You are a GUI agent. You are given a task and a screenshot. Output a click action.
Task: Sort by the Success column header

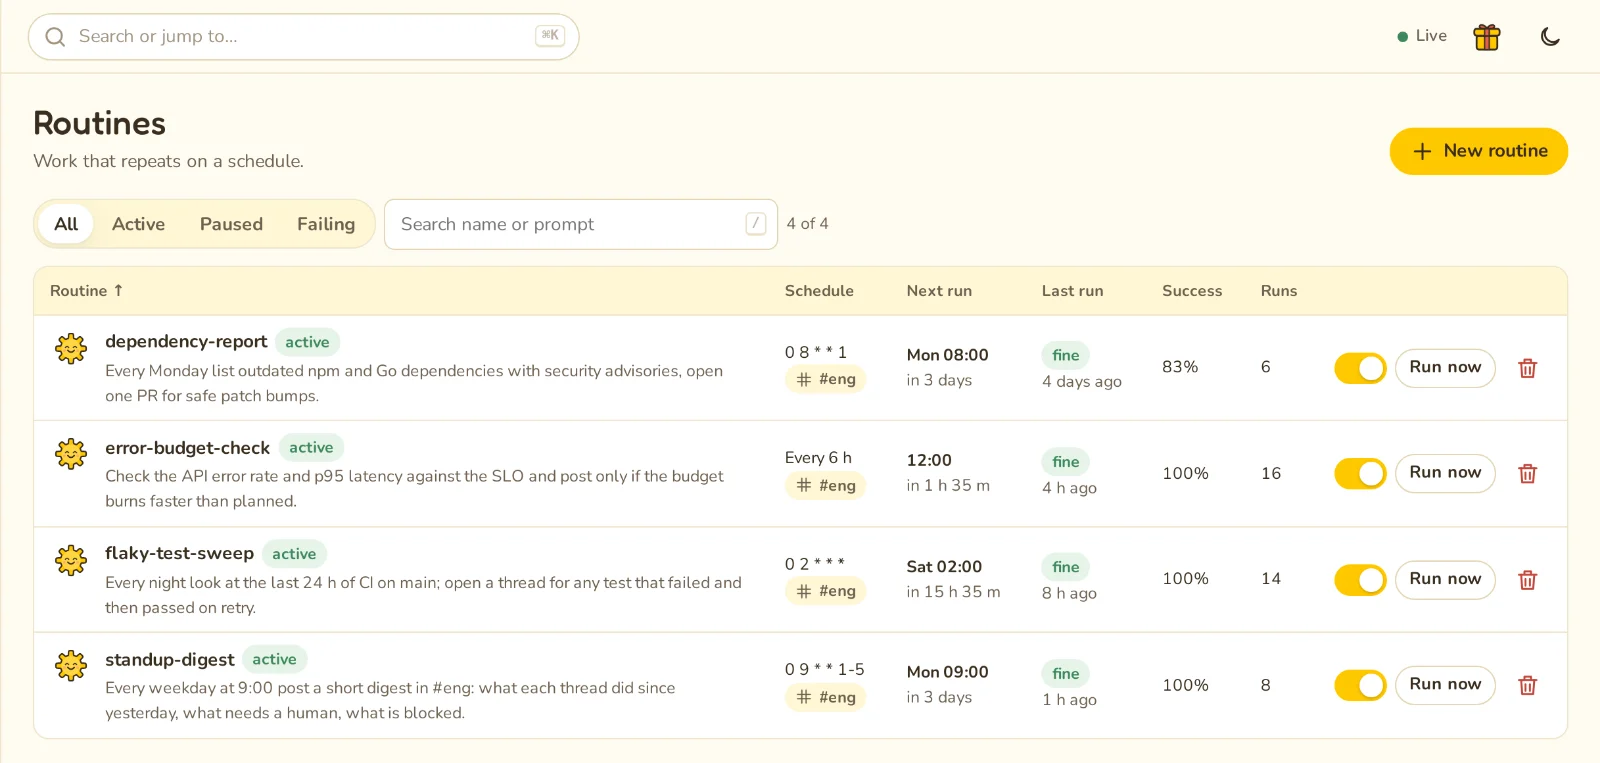pos(1192,291)
